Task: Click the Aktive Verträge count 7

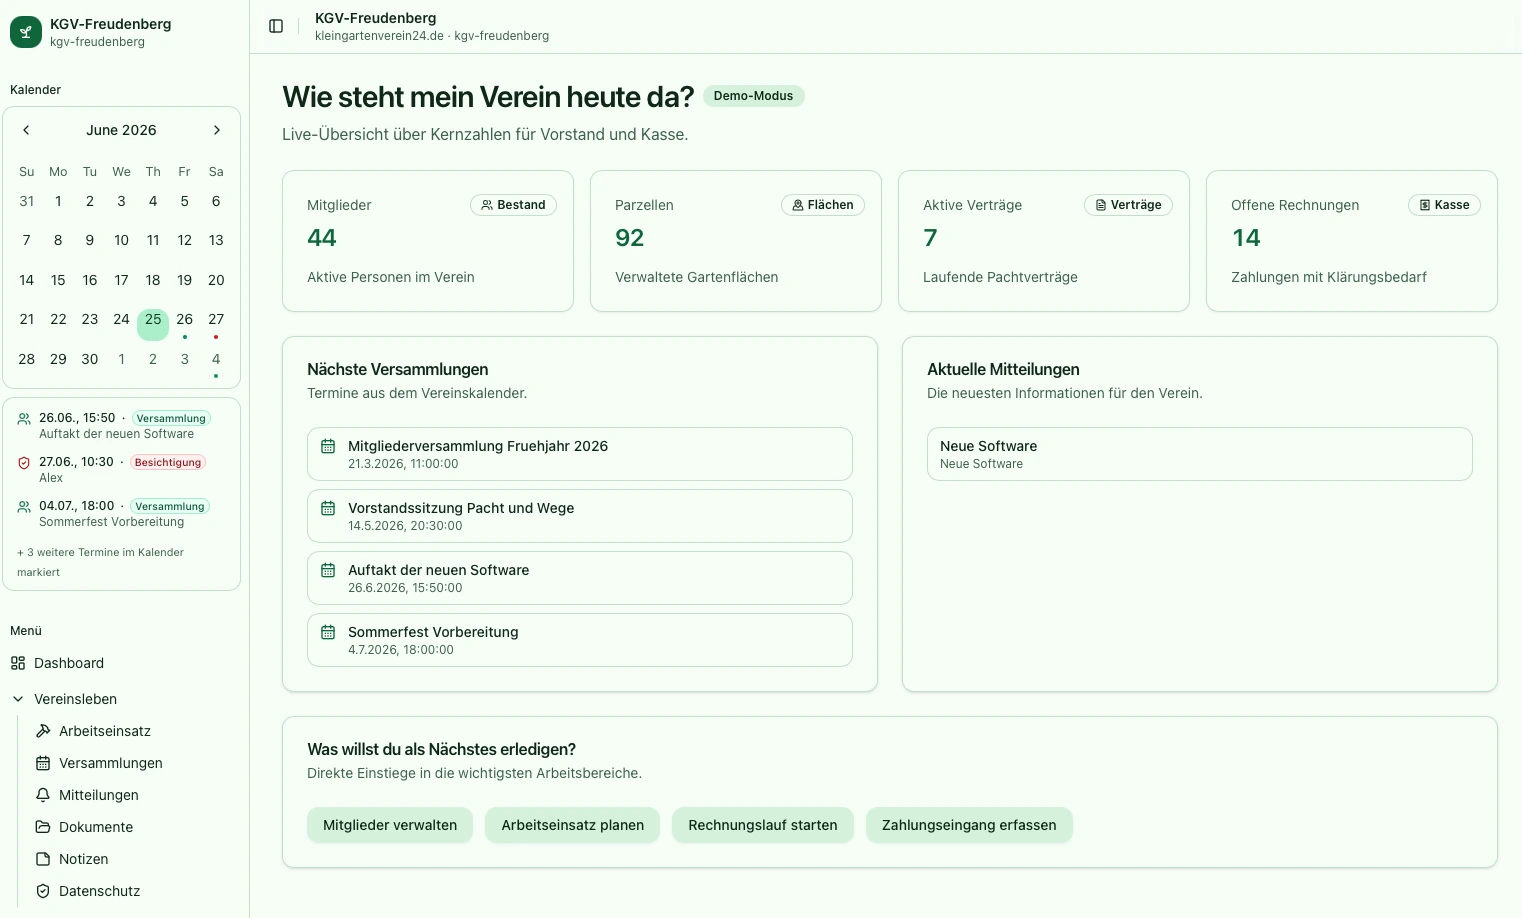Action: (x=931, y=238)
